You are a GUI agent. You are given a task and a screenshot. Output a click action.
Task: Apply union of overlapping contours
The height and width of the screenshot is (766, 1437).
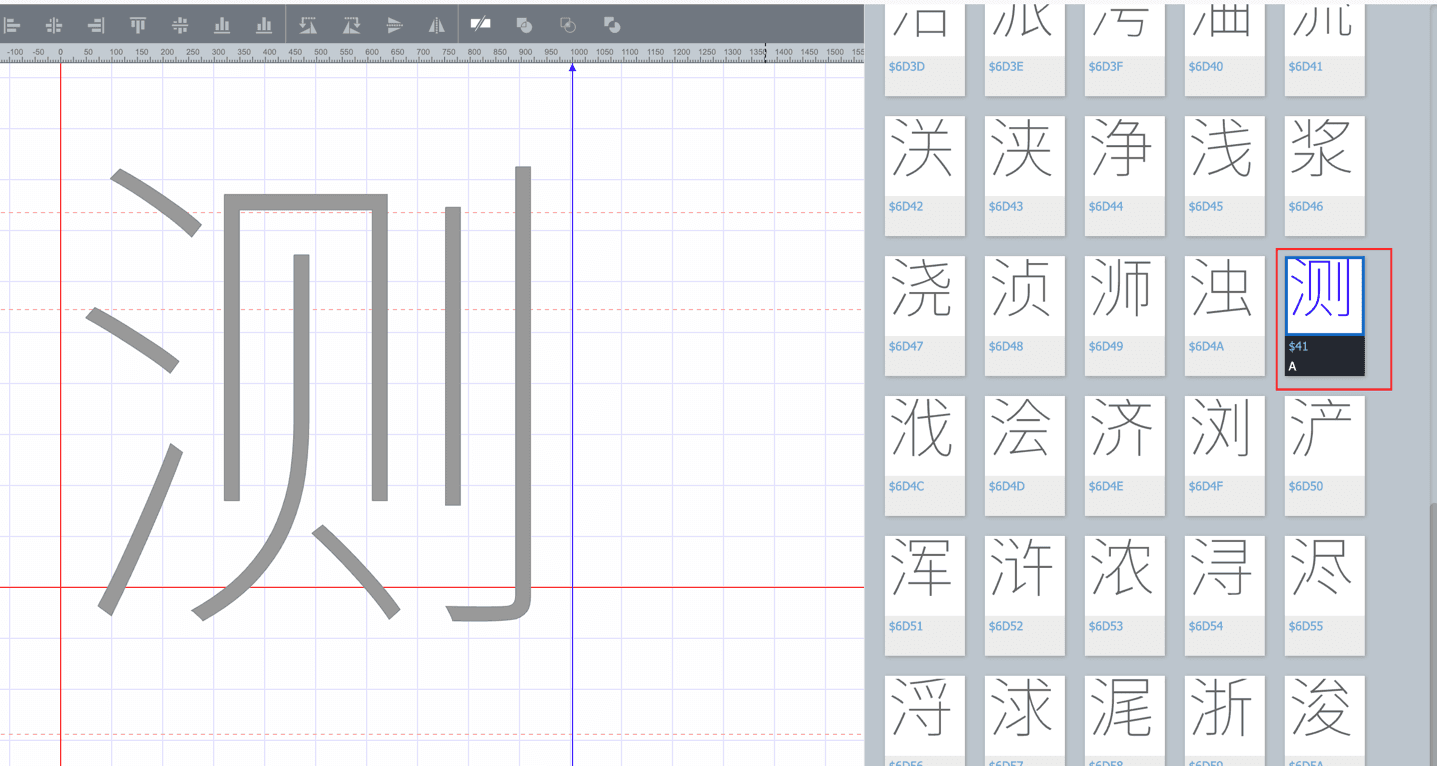pos(524,25)
